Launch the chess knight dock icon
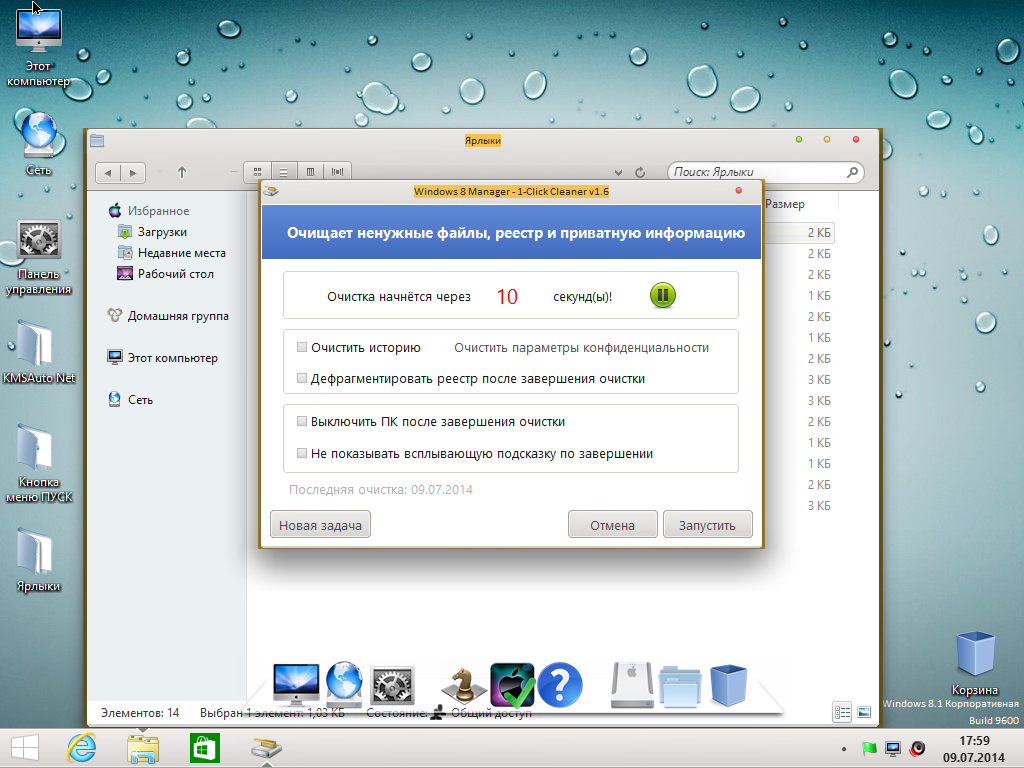1024x768 pixels. pos(463,686)
